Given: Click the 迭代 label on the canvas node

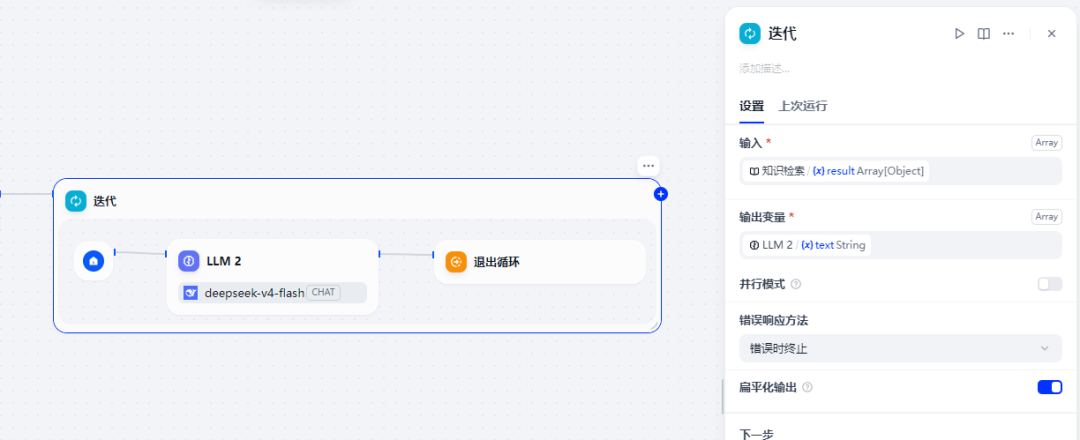Looking at the screenshot, I should 105,201.
